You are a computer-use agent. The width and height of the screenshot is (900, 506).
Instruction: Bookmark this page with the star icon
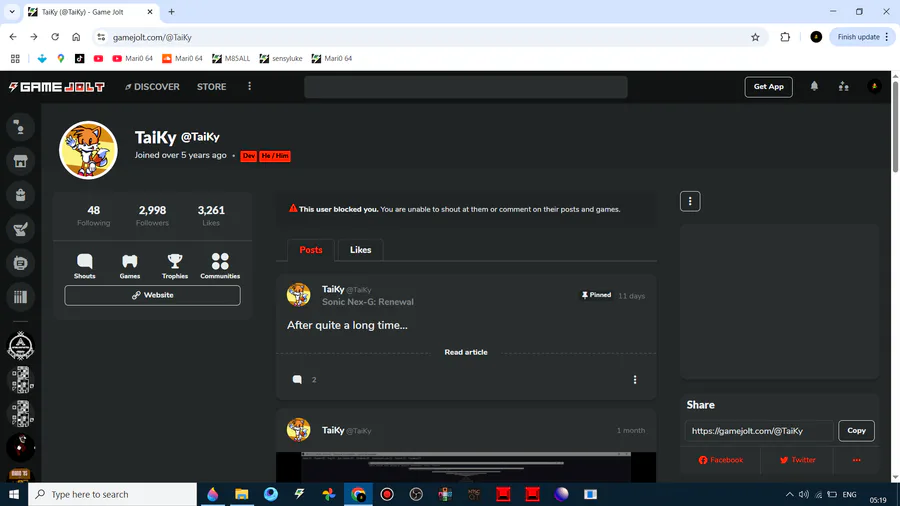pos(755,37)
